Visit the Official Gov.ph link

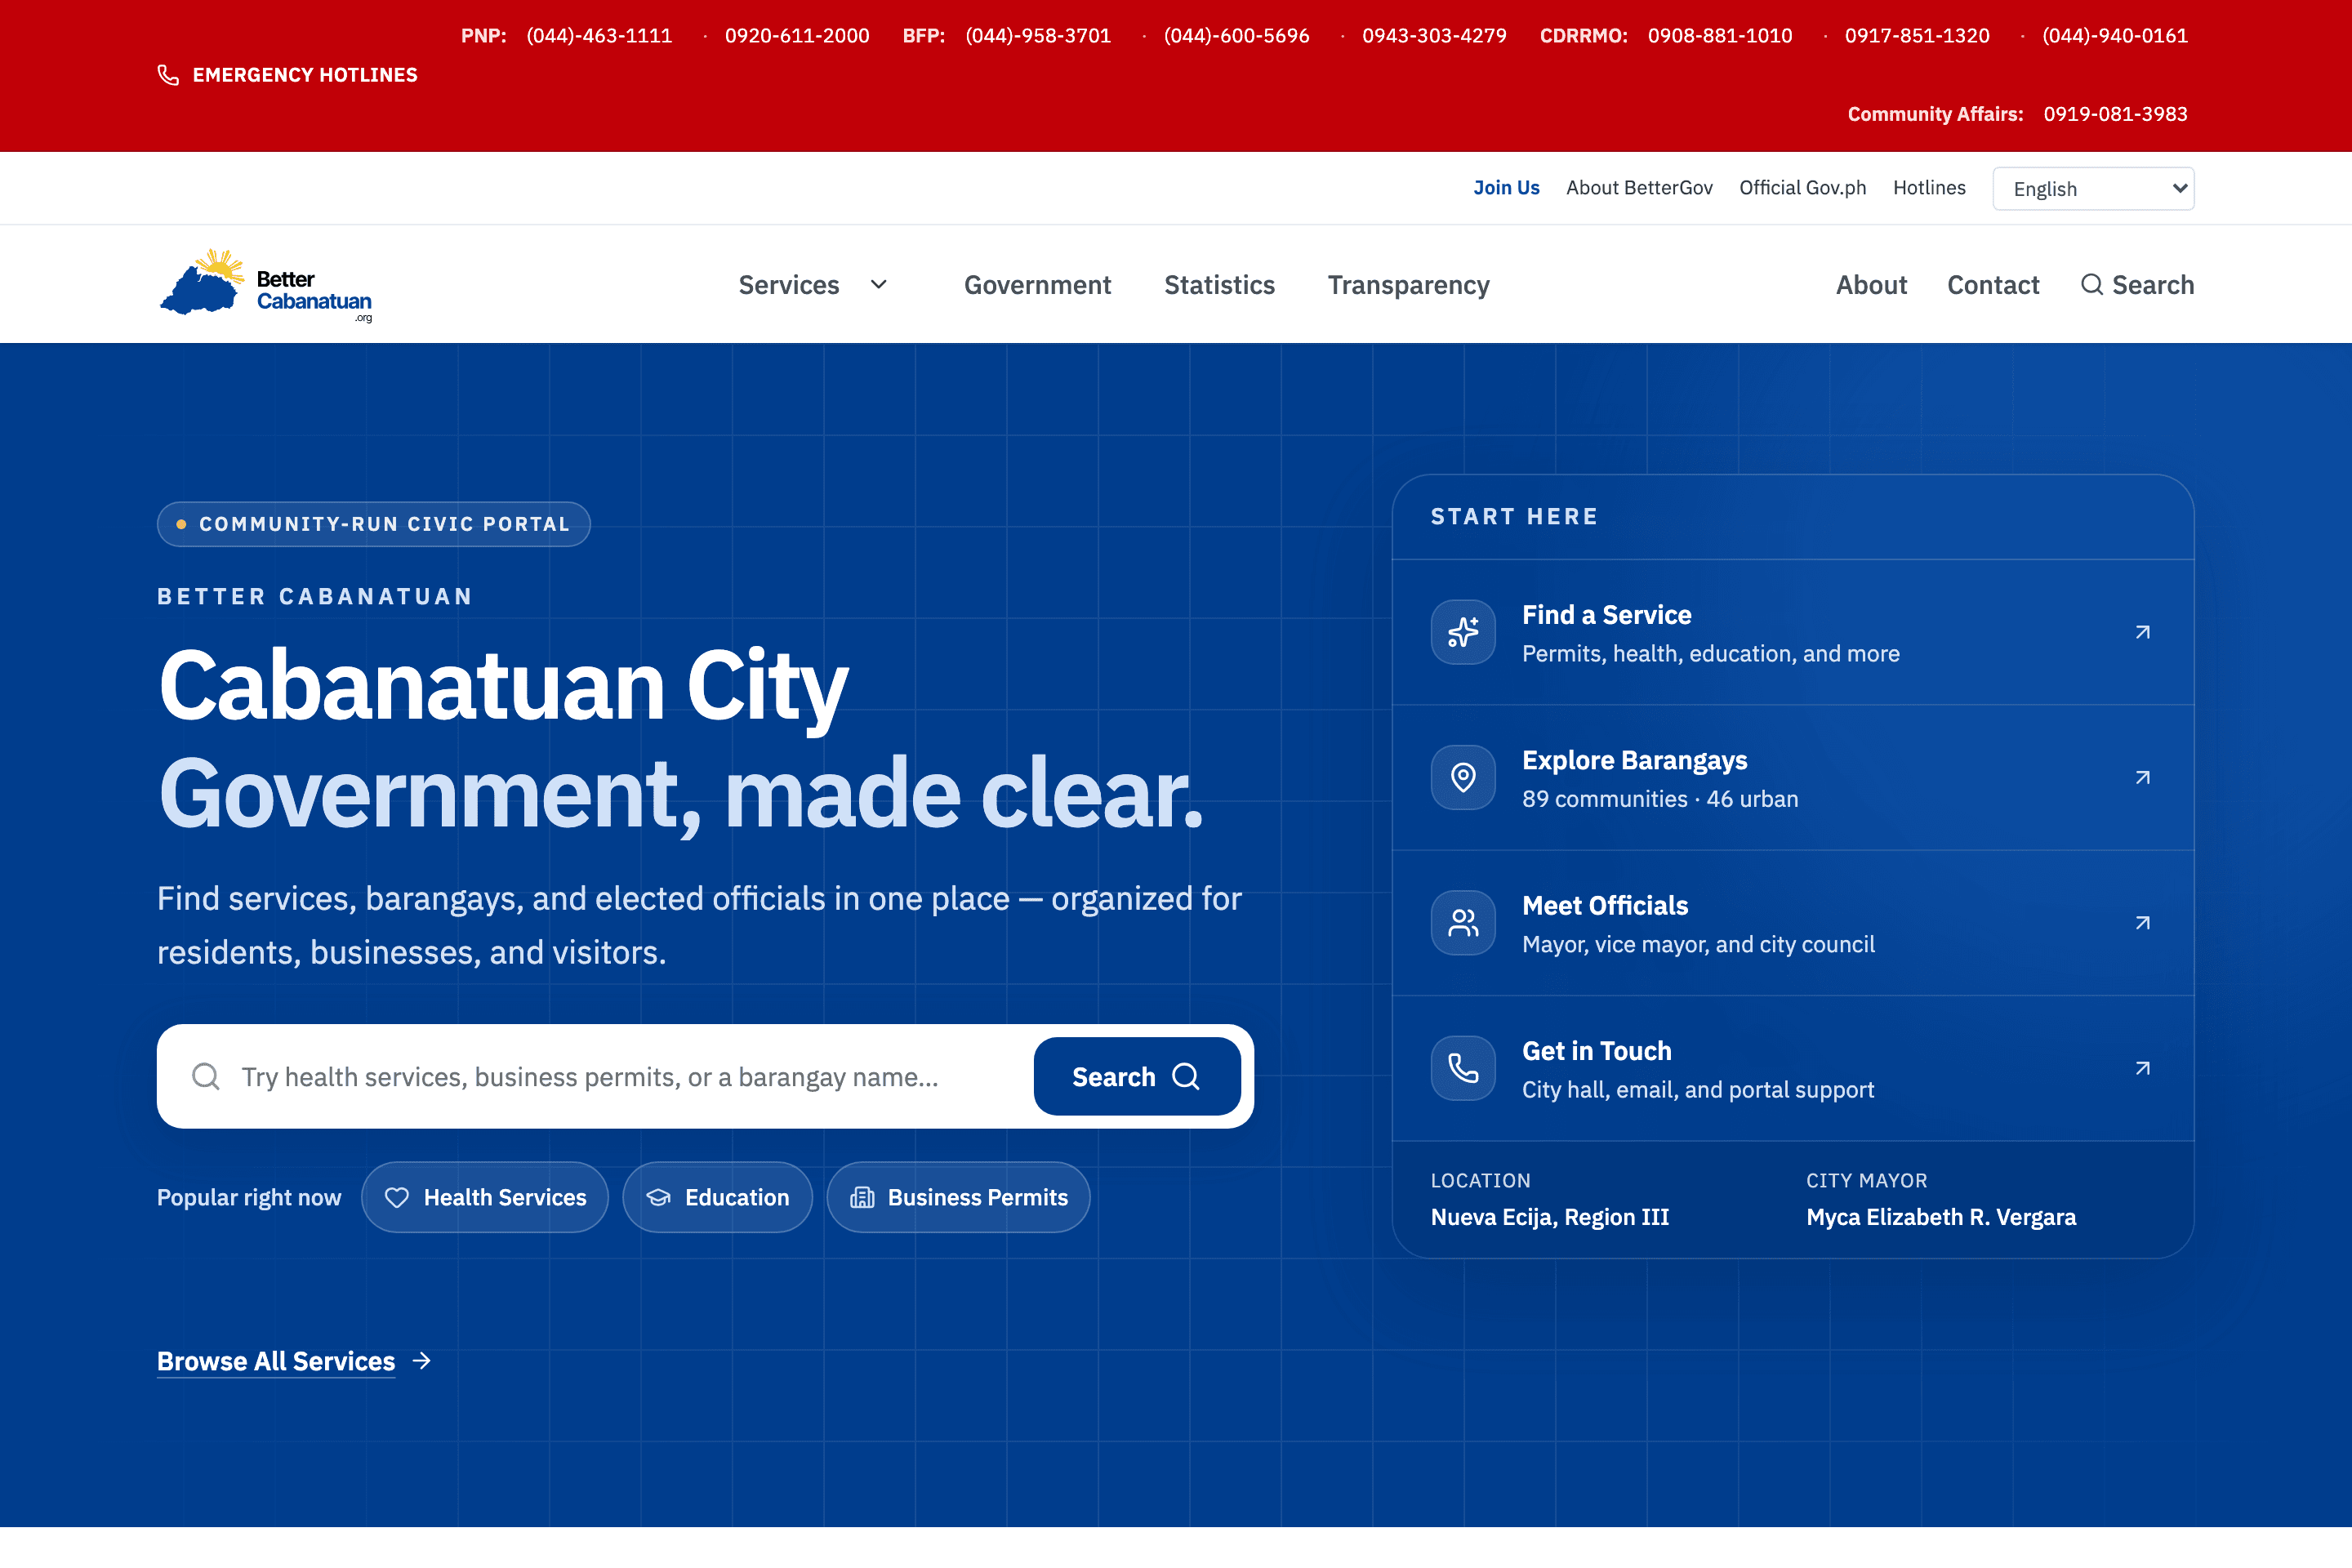[x=1802, y=188]
